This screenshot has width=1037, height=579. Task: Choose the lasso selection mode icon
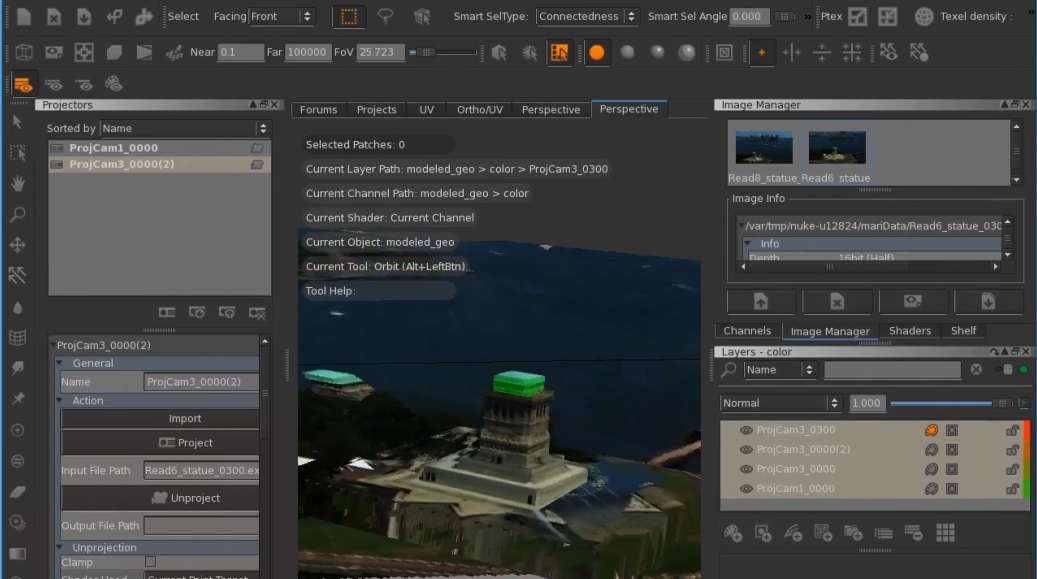[x=385, y=17]
